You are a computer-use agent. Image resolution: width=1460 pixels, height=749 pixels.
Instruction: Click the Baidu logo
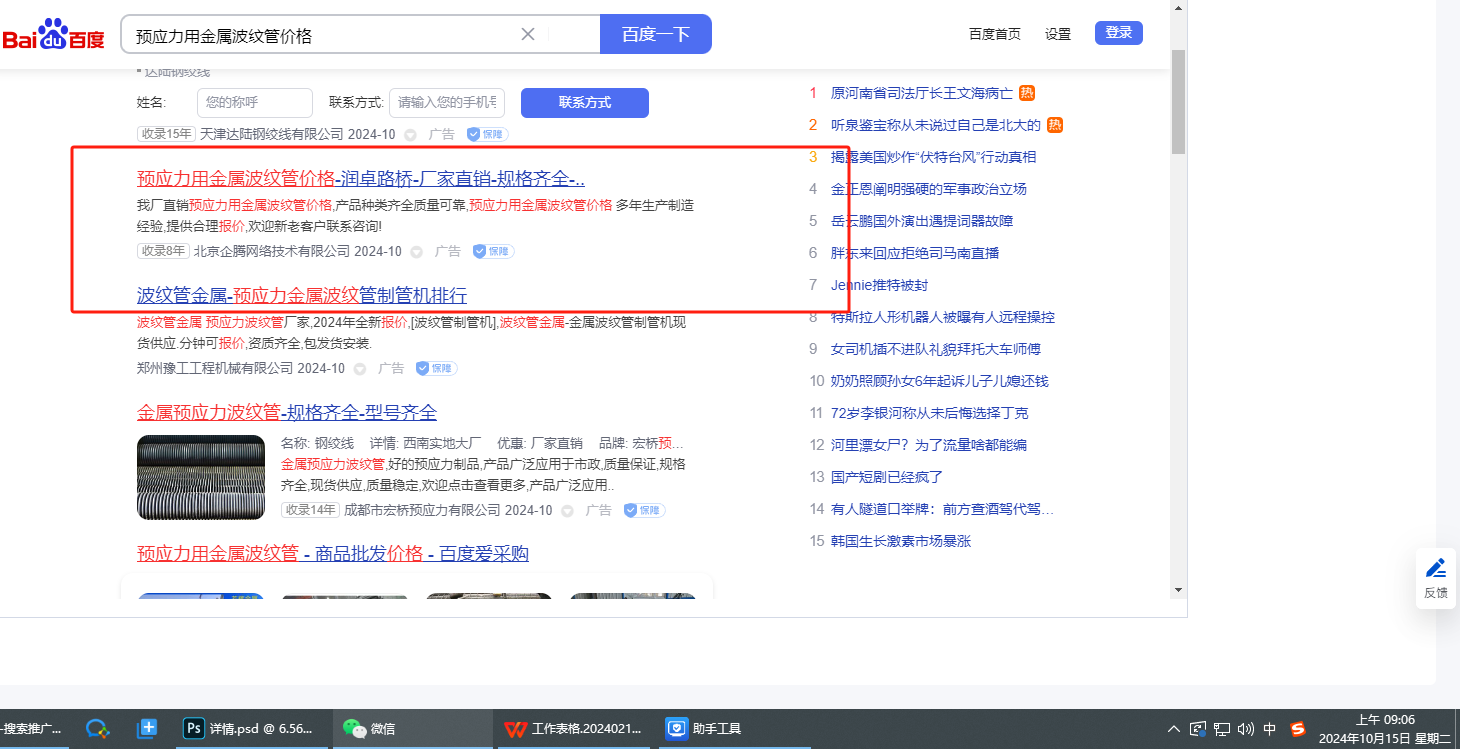[53, 36]
